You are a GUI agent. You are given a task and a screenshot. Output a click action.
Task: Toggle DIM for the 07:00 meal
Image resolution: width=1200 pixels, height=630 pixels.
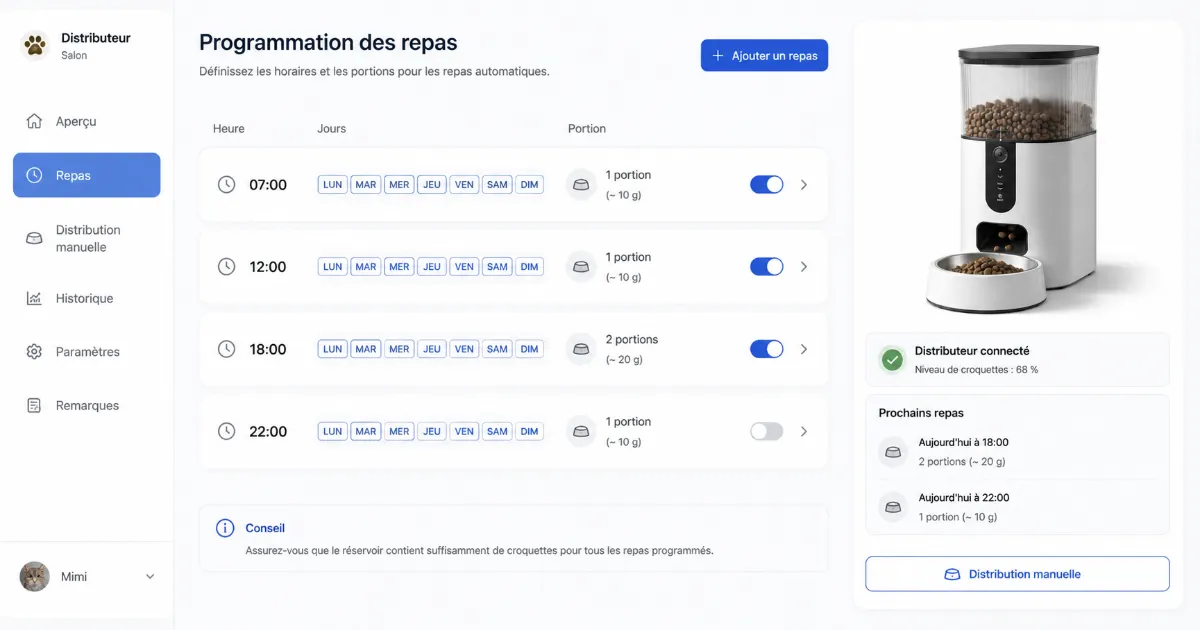[x=530, y=185]
